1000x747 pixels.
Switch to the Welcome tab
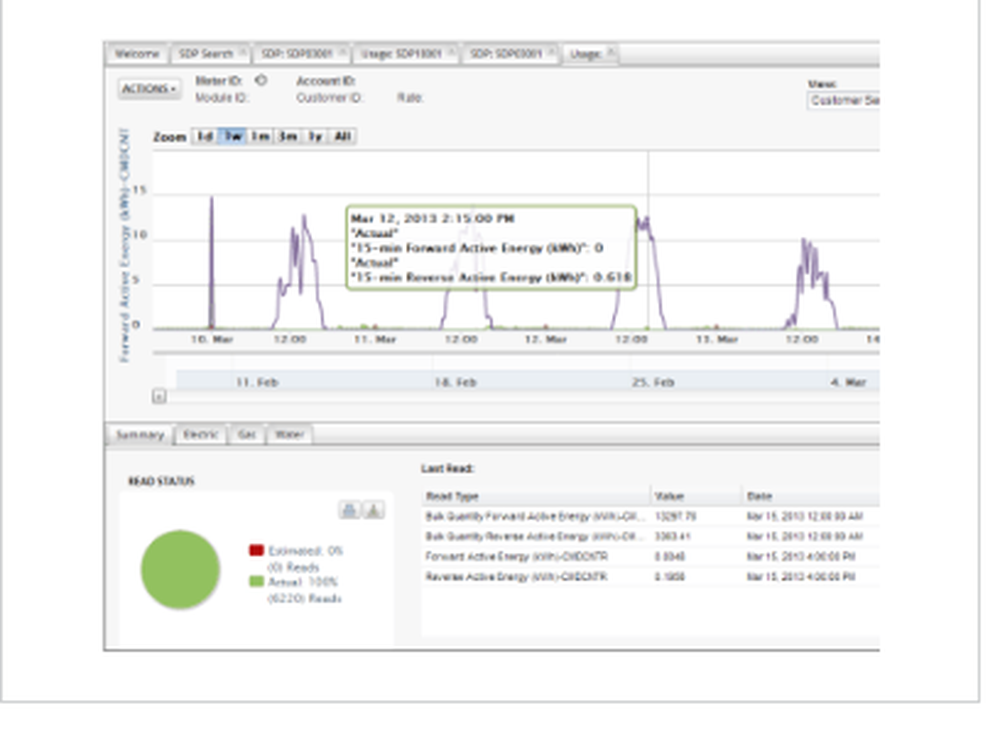pos(137,54)
